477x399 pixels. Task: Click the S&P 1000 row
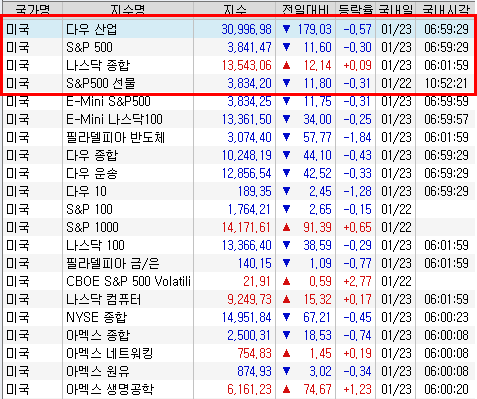[x=239, y=227]
